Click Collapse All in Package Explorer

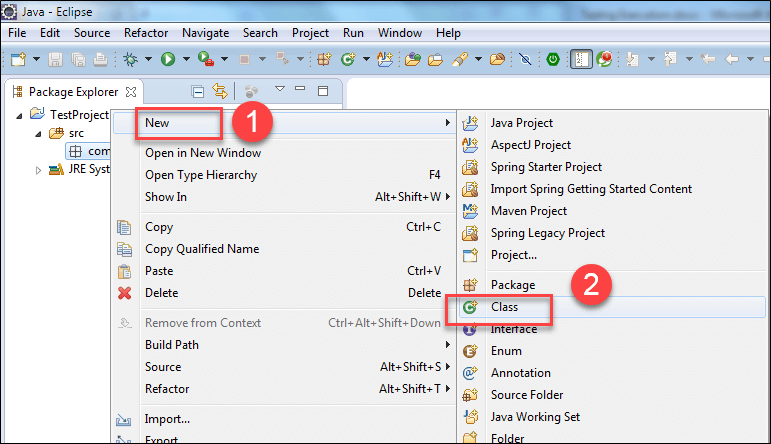(198, 91)
